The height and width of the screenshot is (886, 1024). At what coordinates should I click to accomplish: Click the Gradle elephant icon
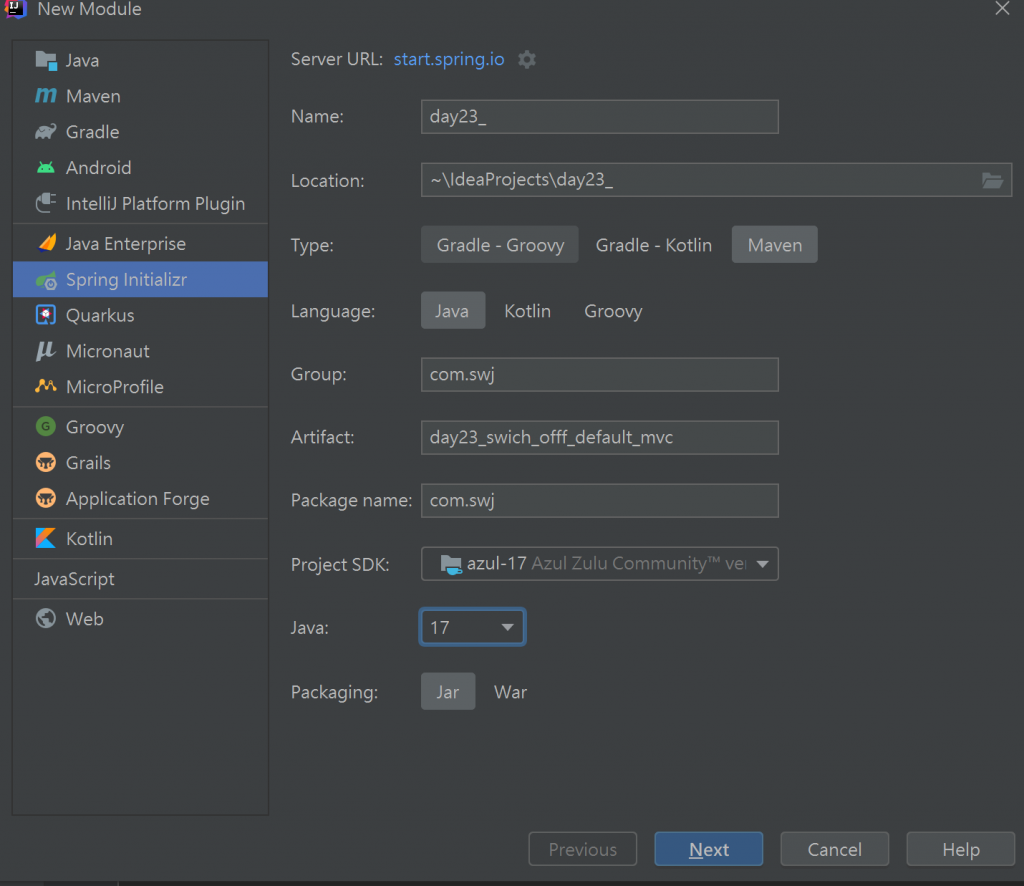click(46, 132)
